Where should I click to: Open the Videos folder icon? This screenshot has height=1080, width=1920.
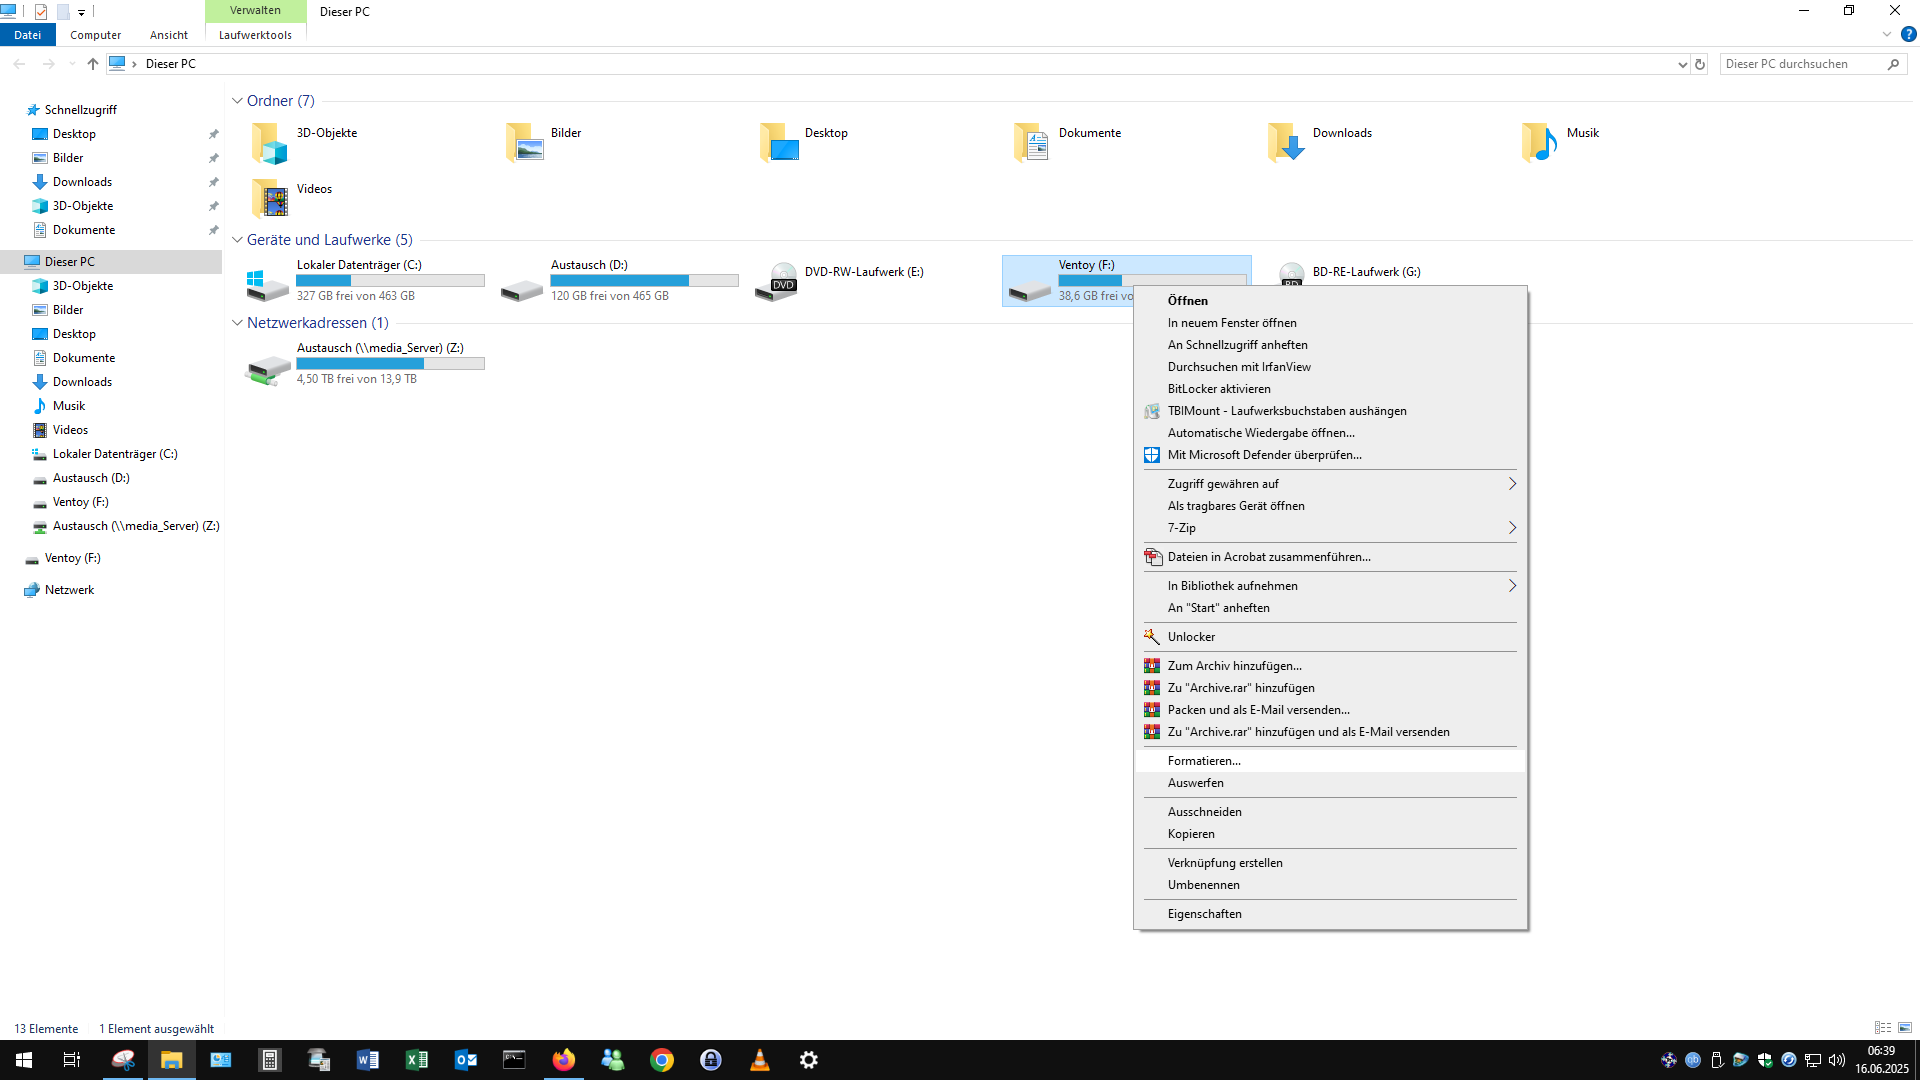click(x=269, y=199)
